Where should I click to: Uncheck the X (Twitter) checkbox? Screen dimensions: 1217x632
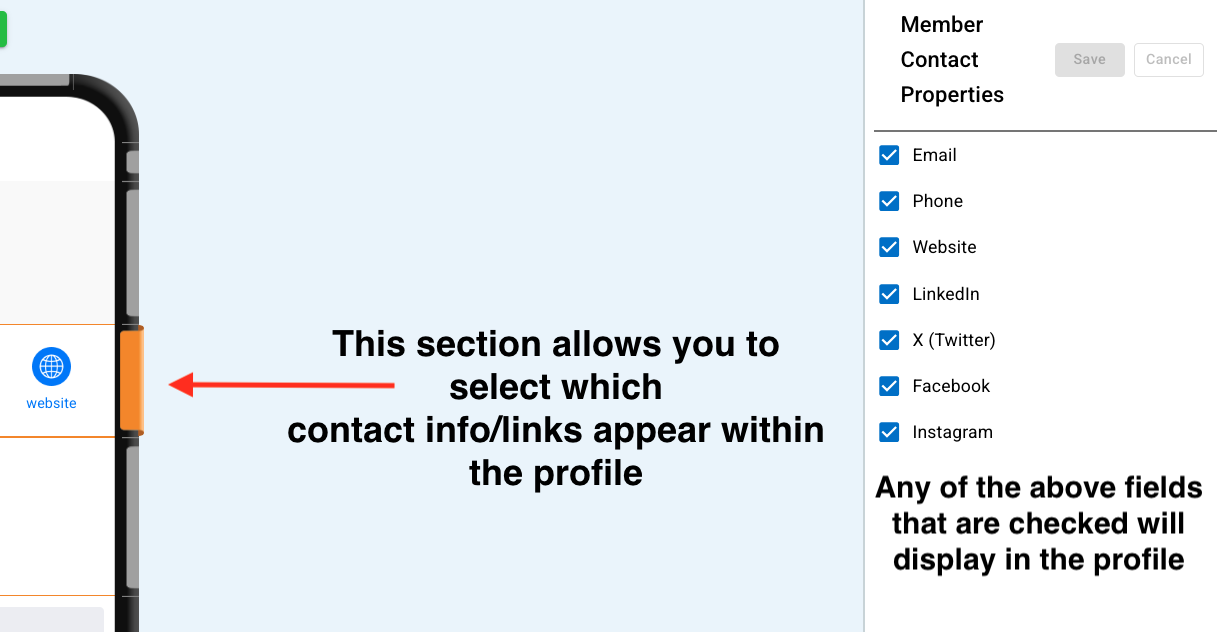(889, 340)
